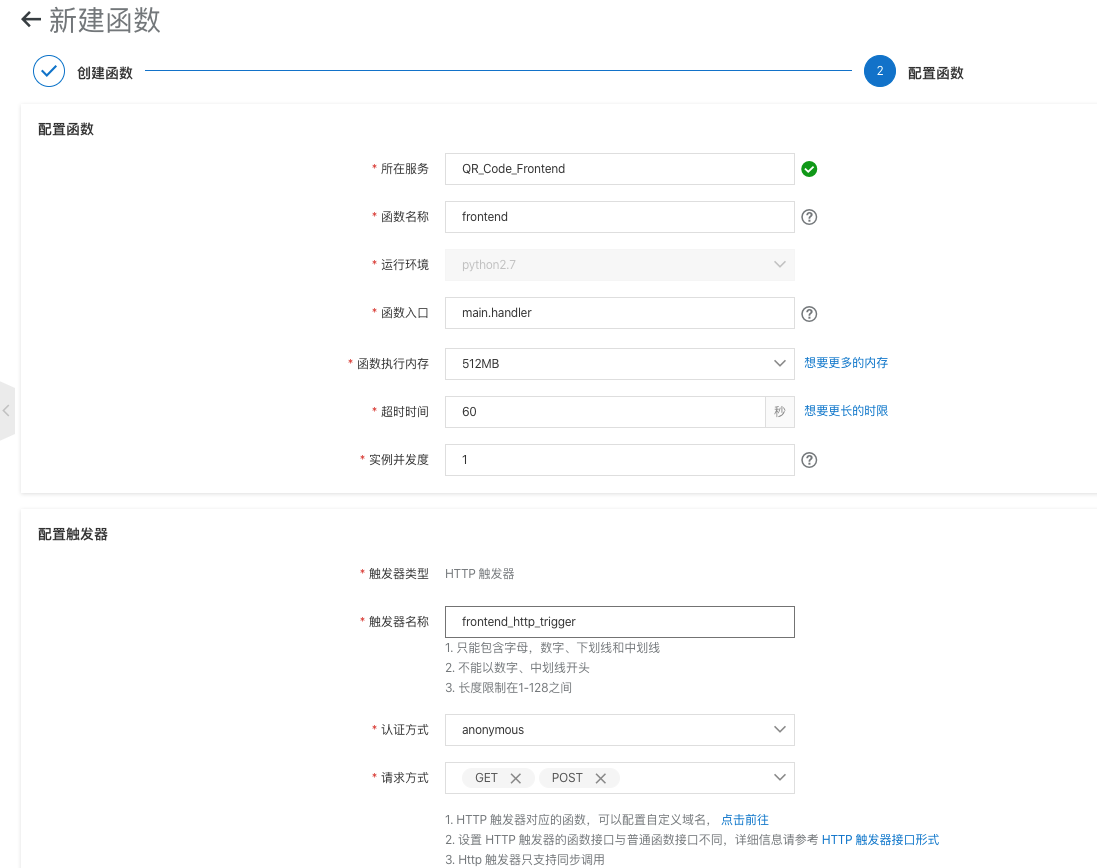Click the HTTP 触发器 type text
This screenshot has width=1097, height=868.
pos(479,574)
